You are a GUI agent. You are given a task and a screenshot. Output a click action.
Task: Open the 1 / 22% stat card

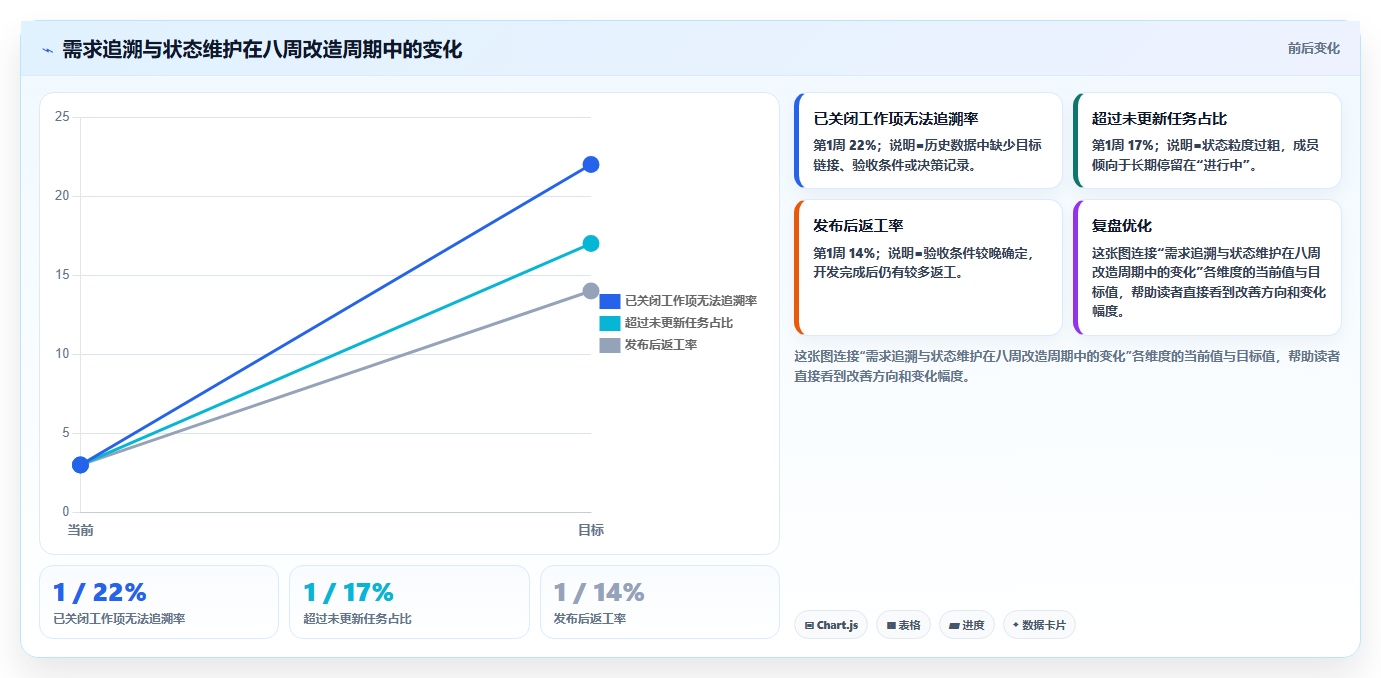159,602
